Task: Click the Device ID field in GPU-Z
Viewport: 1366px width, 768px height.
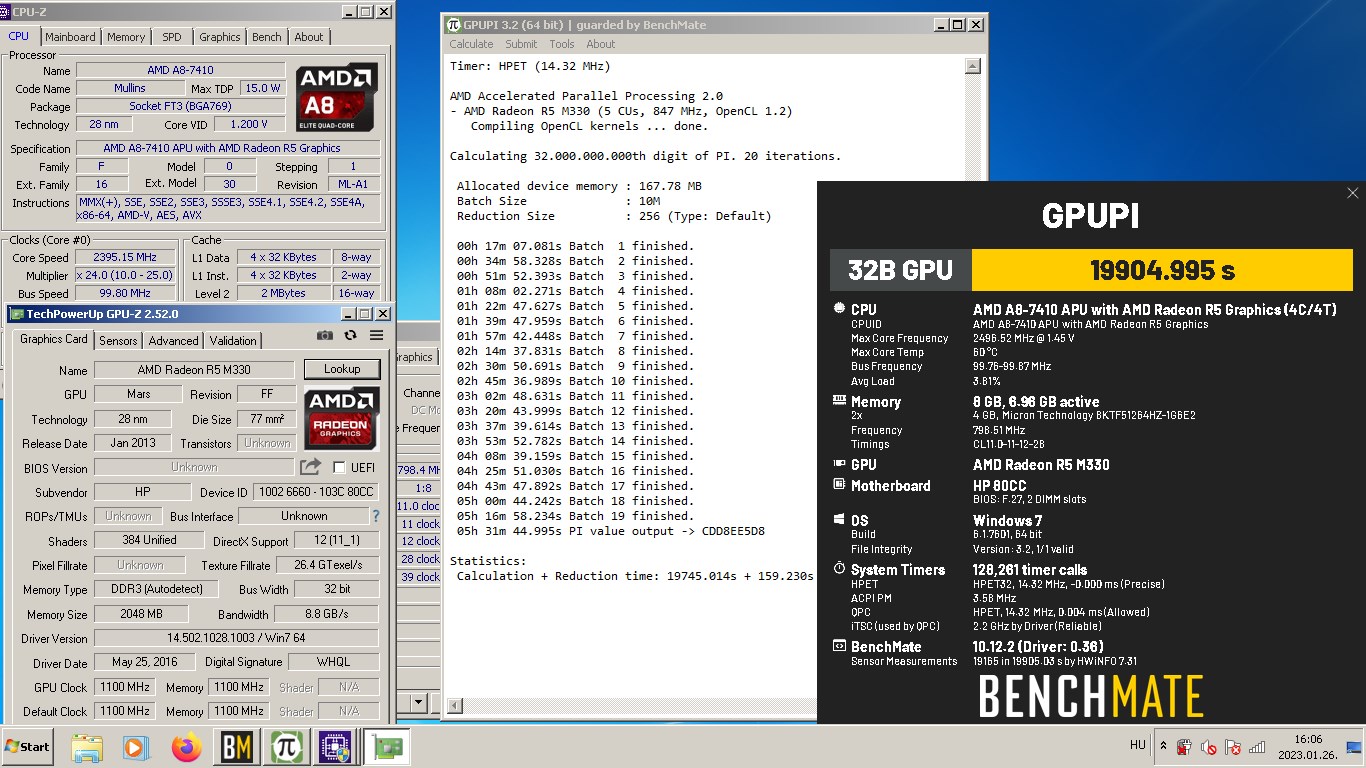Action: tap(316, 492)
